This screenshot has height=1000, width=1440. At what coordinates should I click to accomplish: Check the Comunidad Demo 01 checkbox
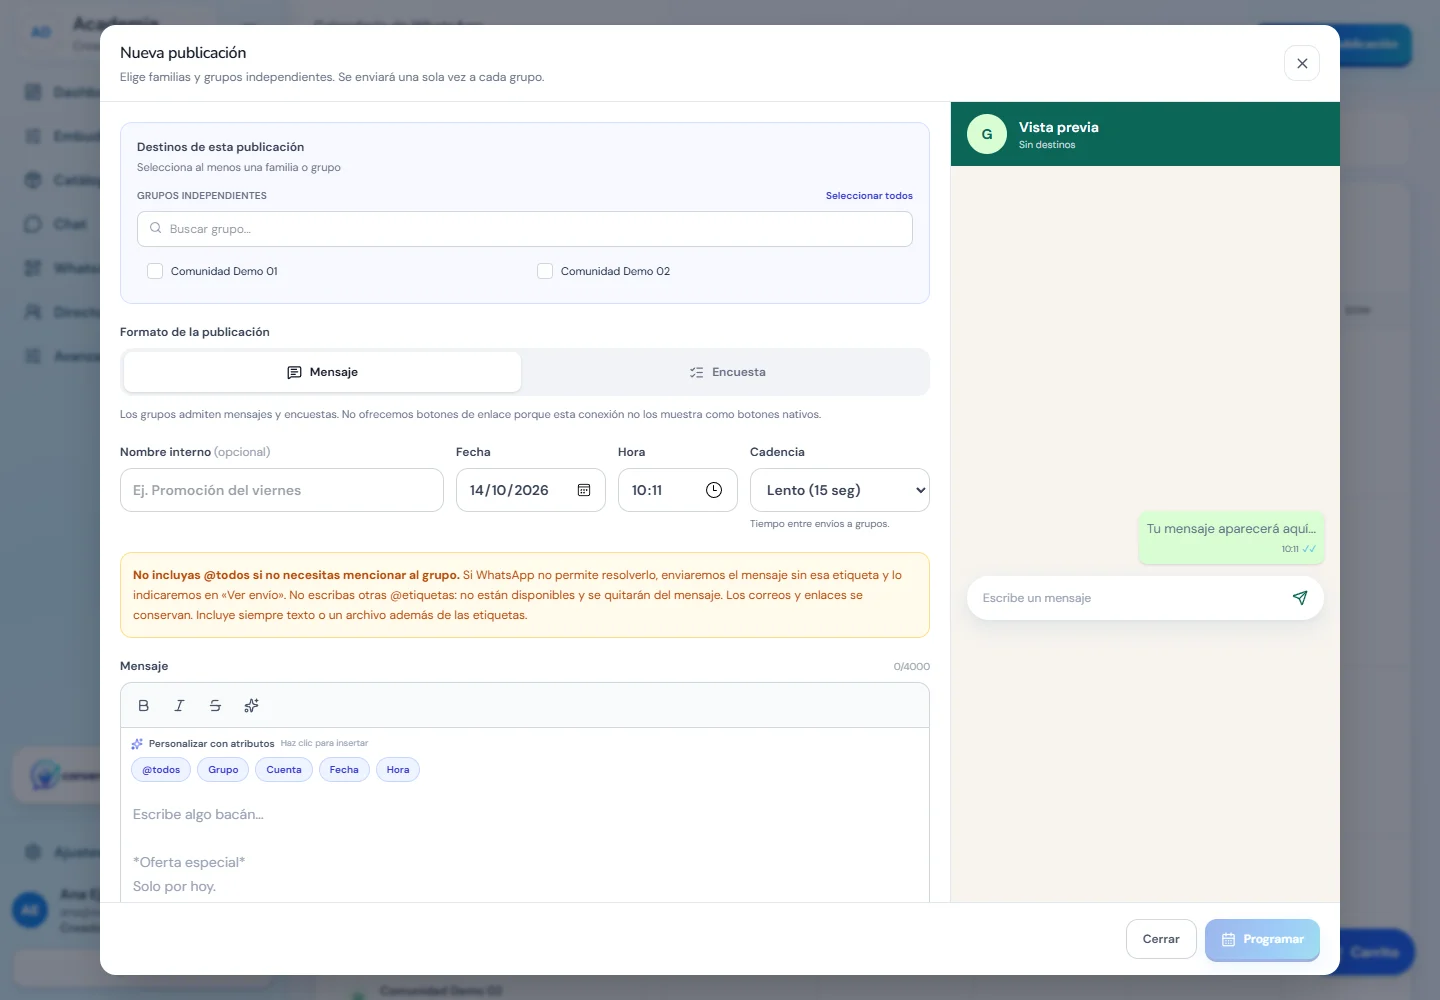155,271
